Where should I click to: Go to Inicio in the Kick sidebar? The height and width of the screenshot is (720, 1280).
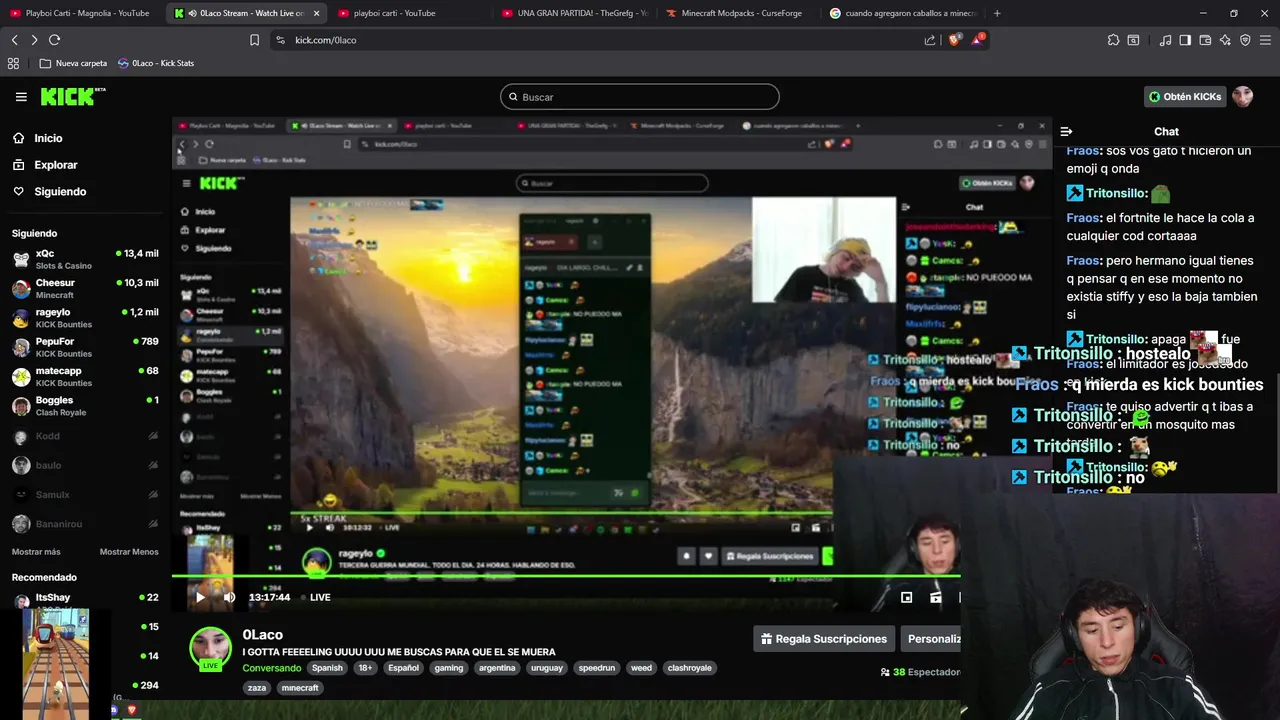pyautogui.click(x=48, y=138)
